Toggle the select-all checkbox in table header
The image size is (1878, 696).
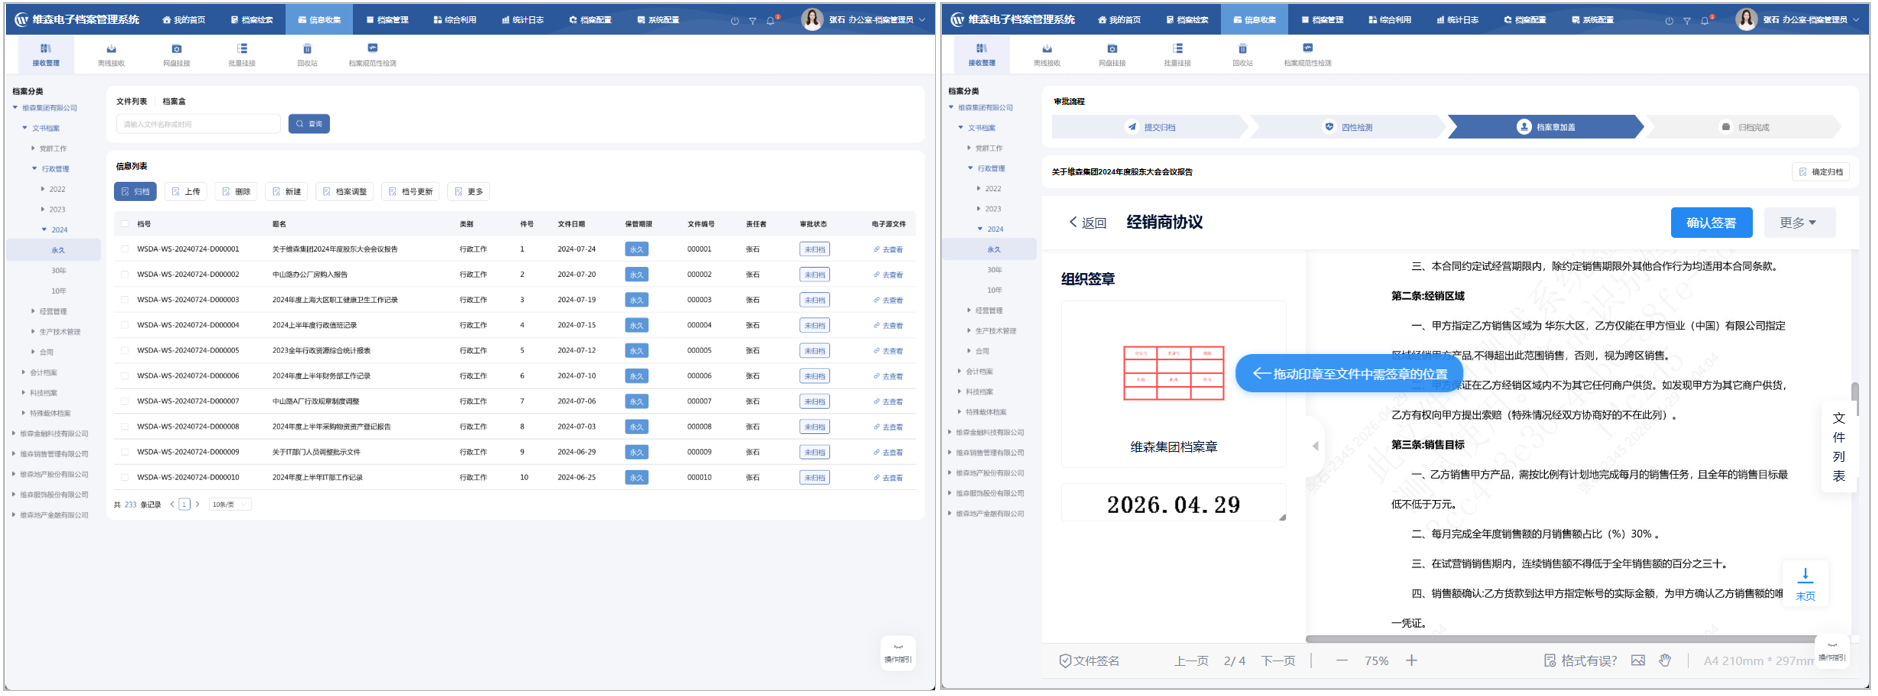coord(124,224)
